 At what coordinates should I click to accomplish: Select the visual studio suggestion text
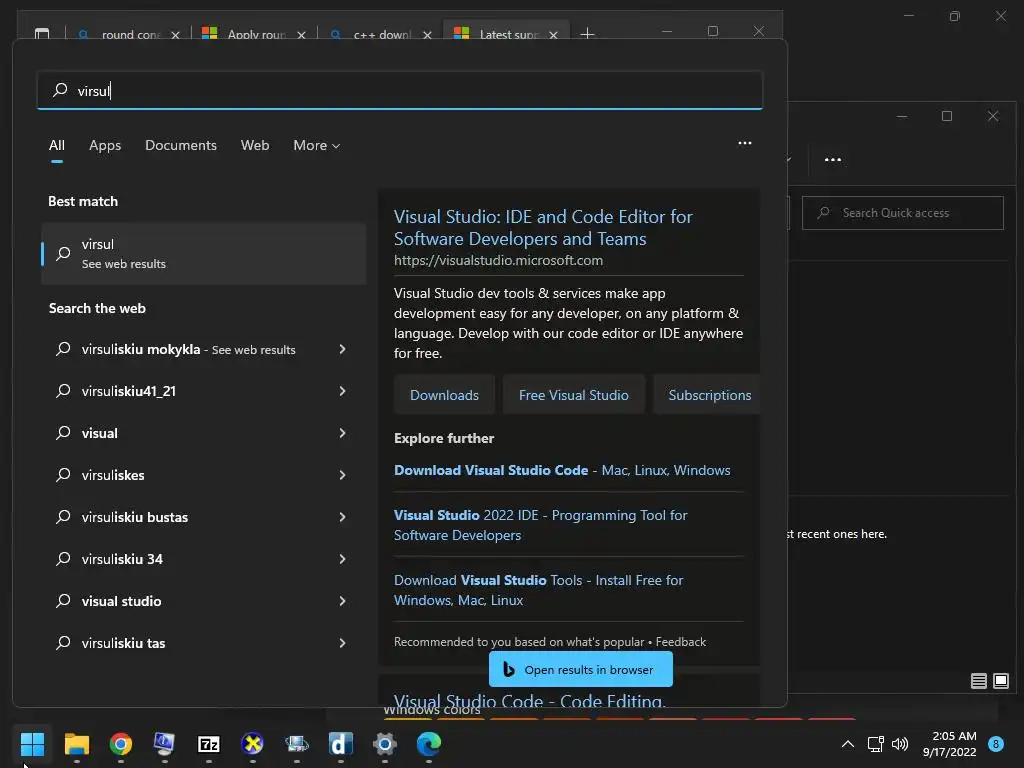point(121,601)
